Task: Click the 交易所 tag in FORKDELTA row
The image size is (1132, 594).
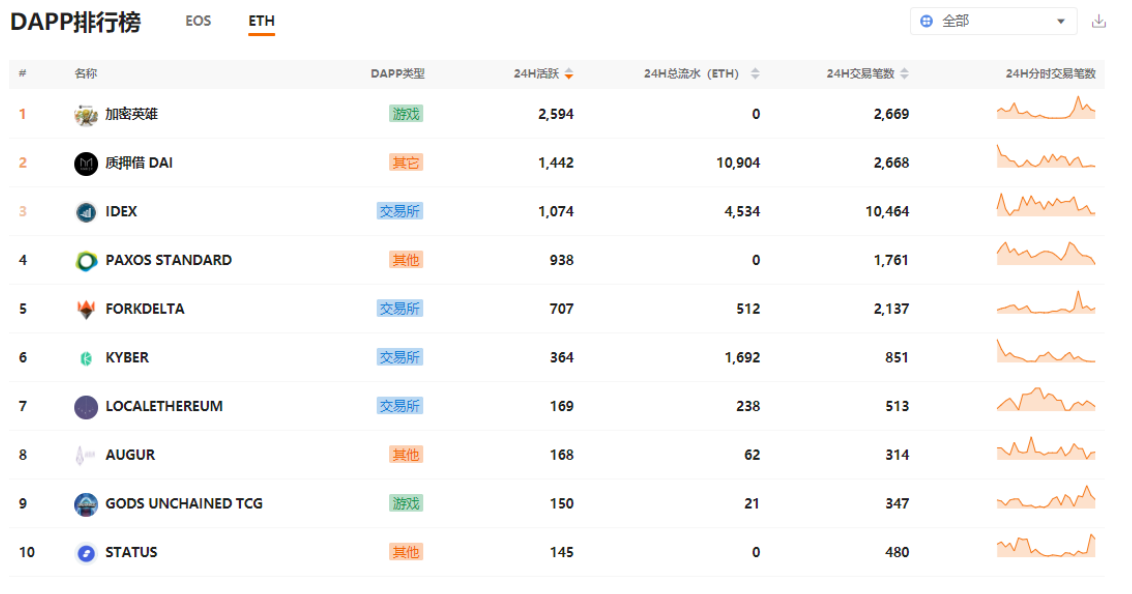Action: click(x=400, y=309)
